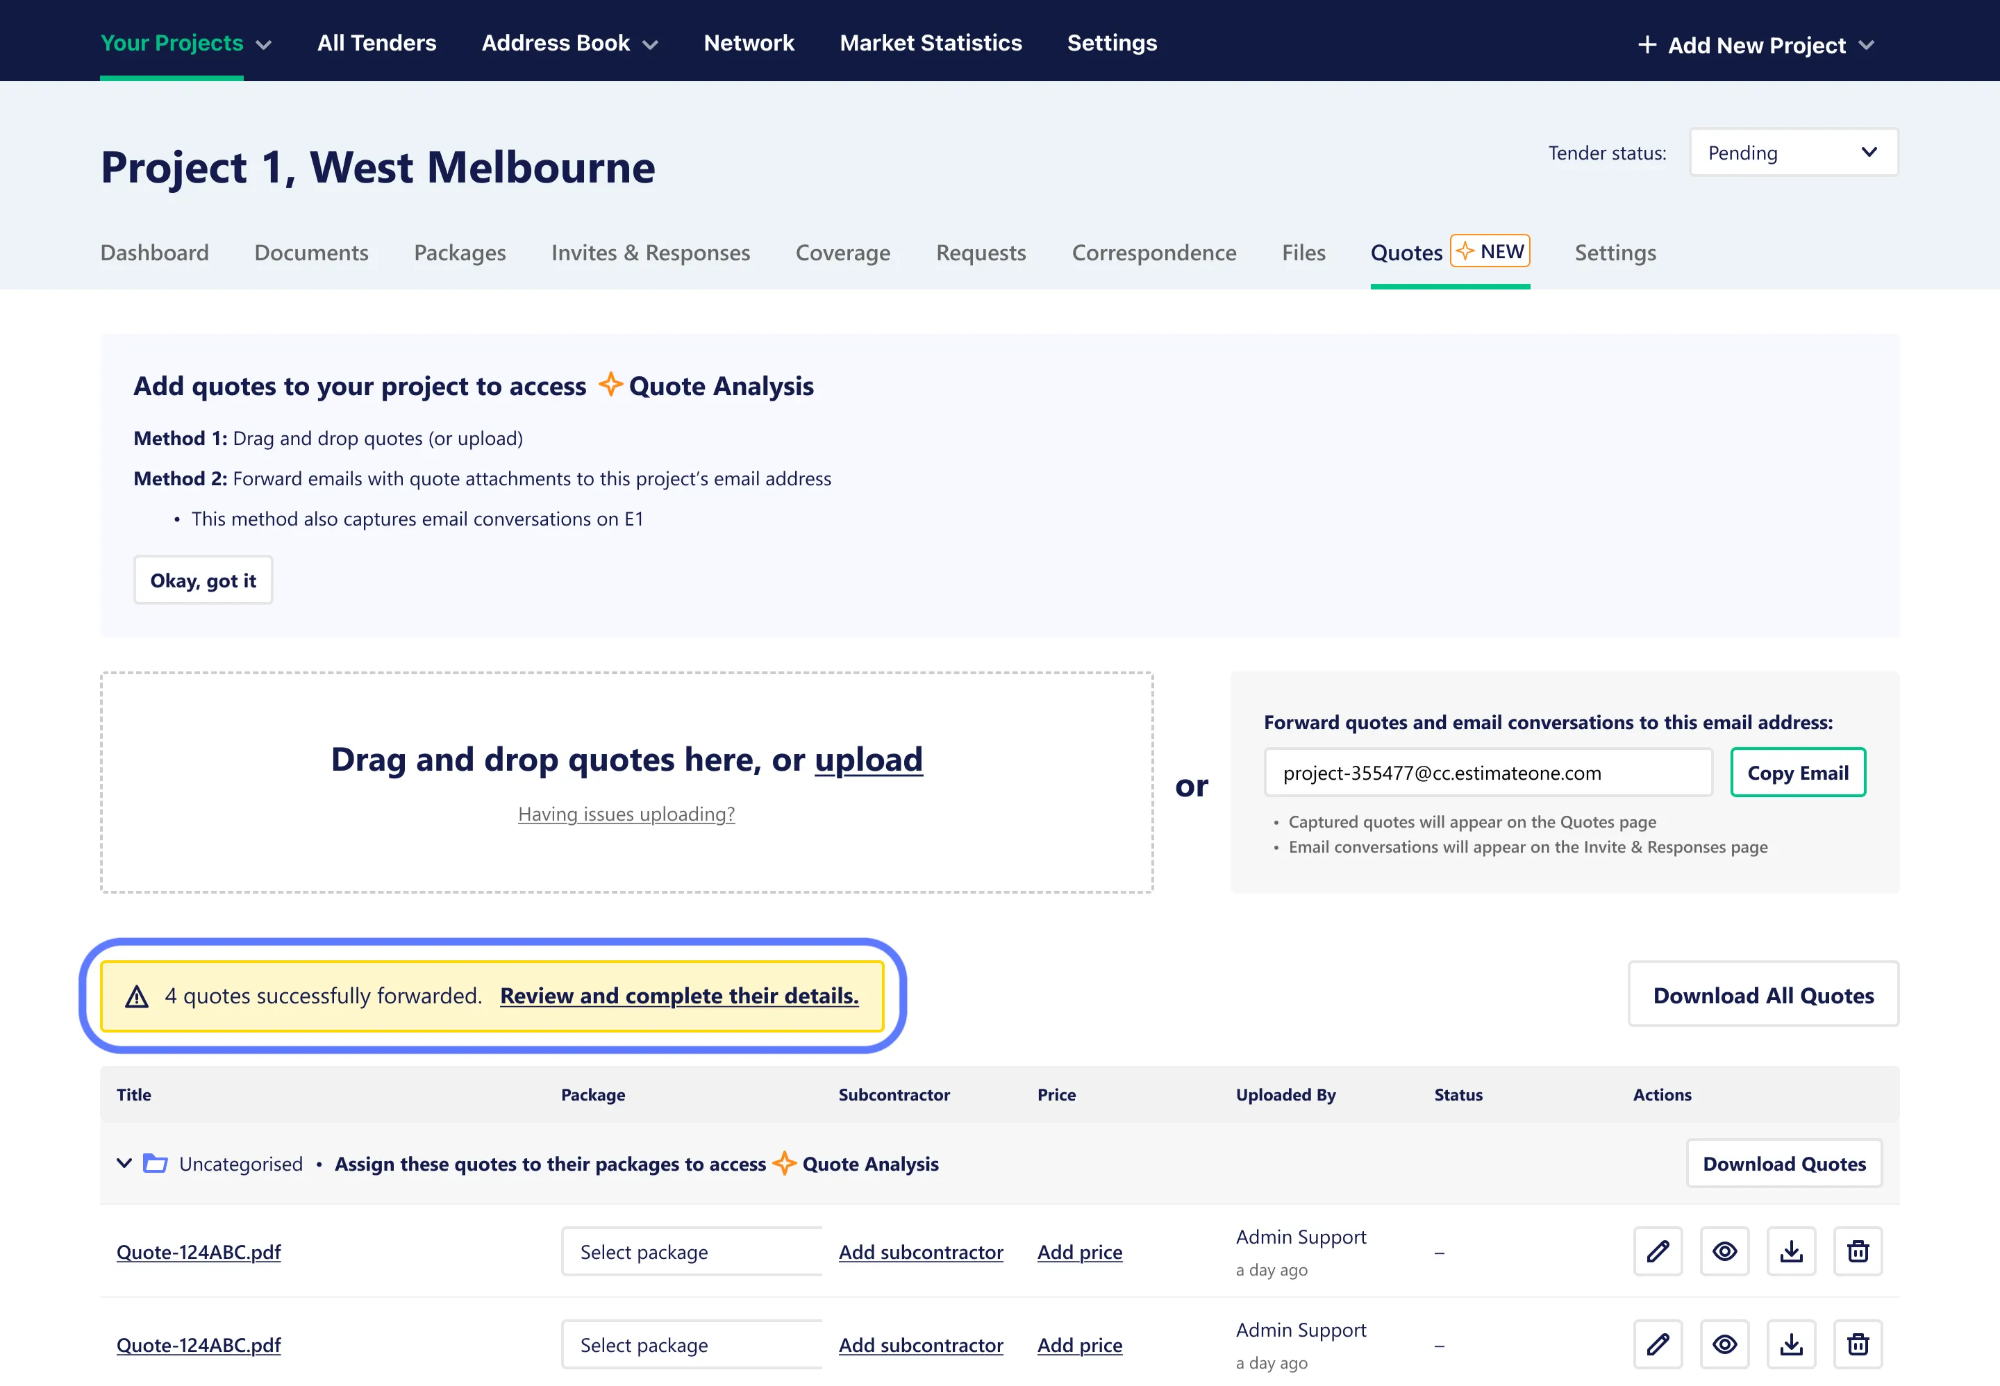Switch to the Invites & Responses tab

[x=650, y=253]
